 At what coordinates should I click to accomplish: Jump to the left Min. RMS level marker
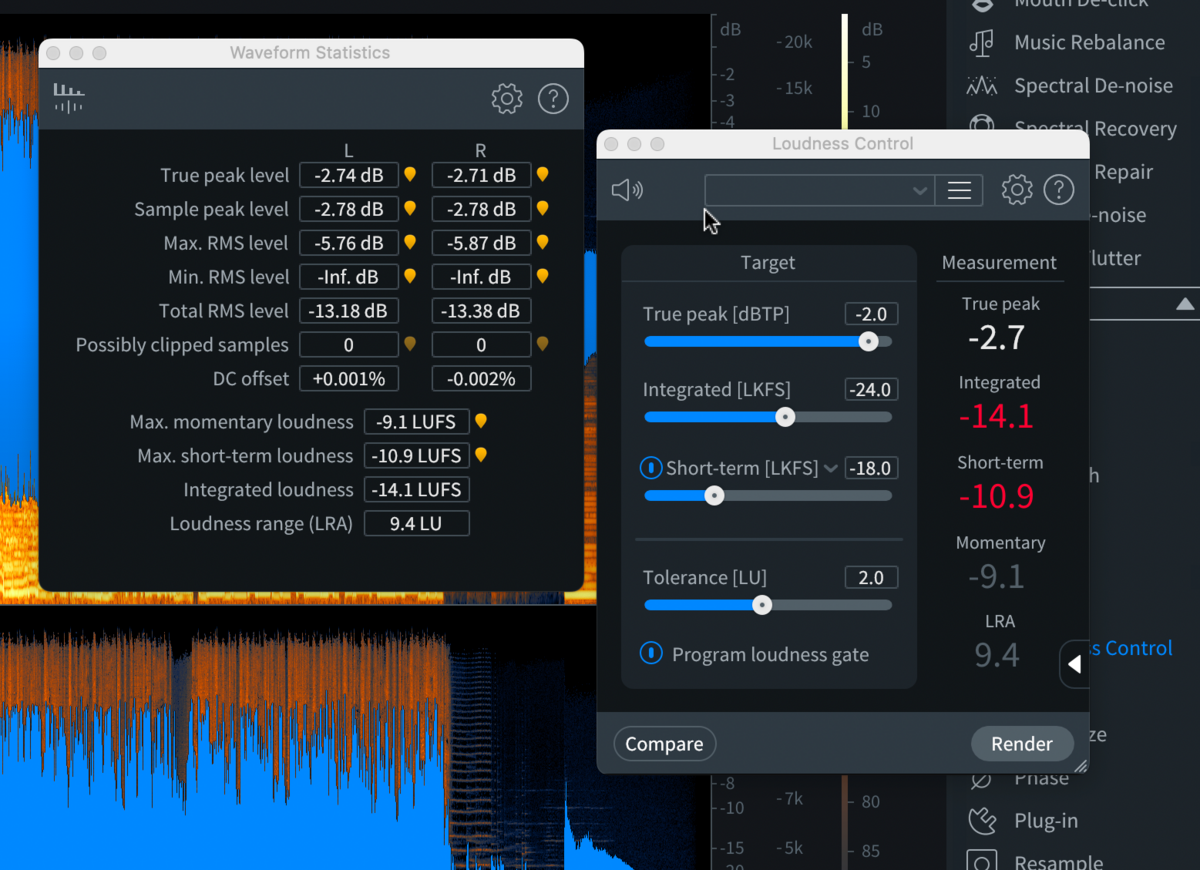coord(409,276)
